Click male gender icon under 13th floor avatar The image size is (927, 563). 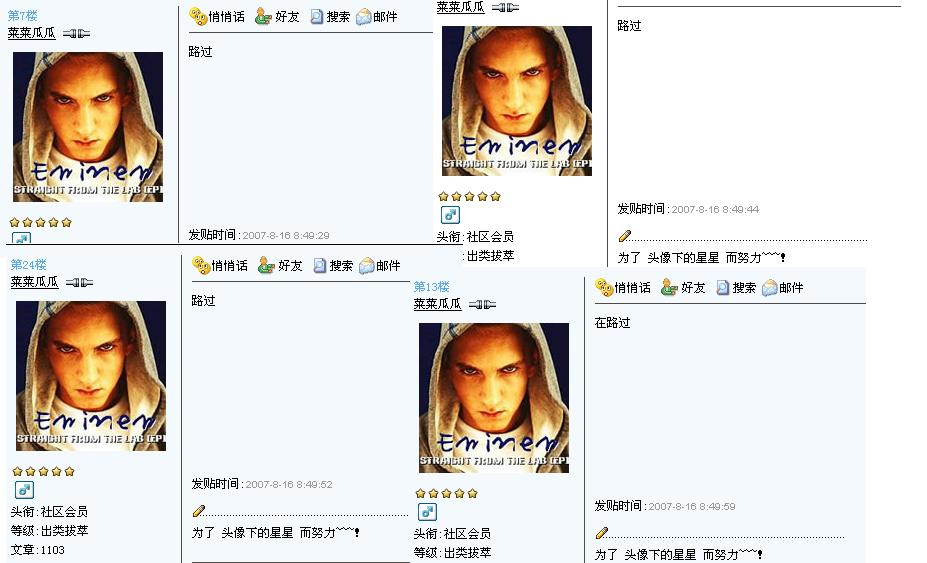coord(427,512)
